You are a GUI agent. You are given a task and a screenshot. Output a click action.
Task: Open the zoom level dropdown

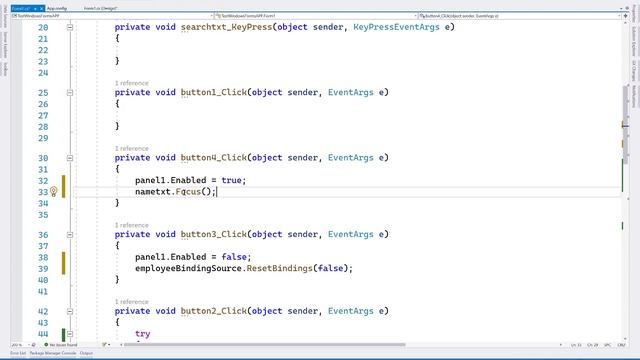tap(20, 345)
